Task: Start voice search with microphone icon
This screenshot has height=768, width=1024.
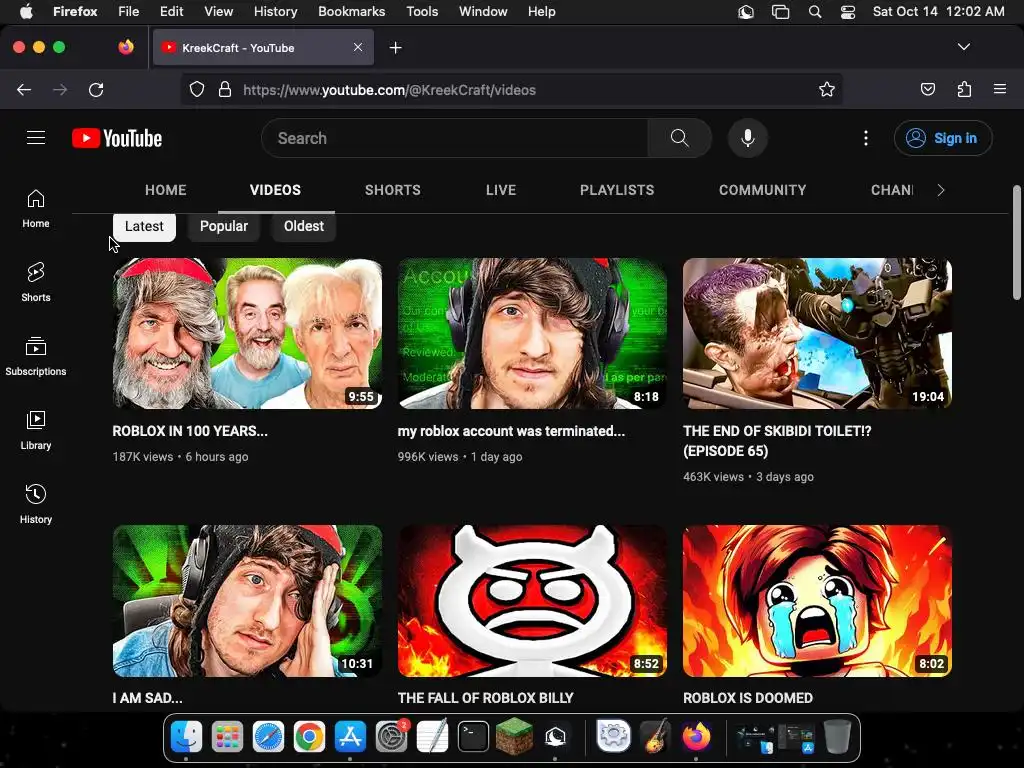Action: 748,138
